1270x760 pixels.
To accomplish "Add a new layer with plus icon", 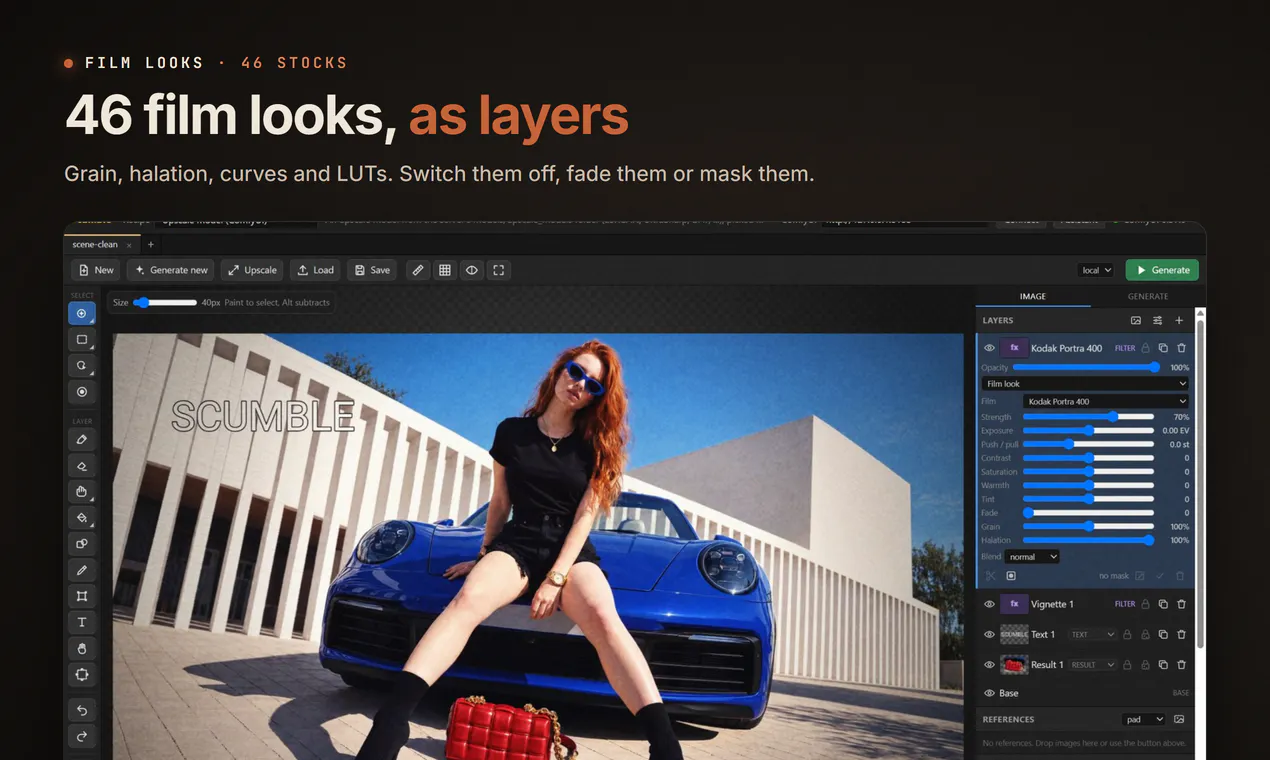I will point(1179,320).
